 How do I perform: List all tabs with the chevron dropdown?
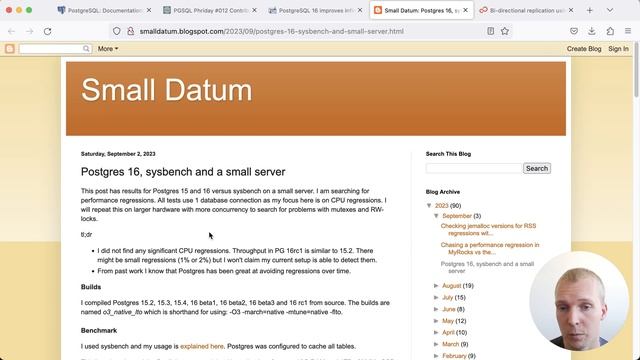pos(610,10)
